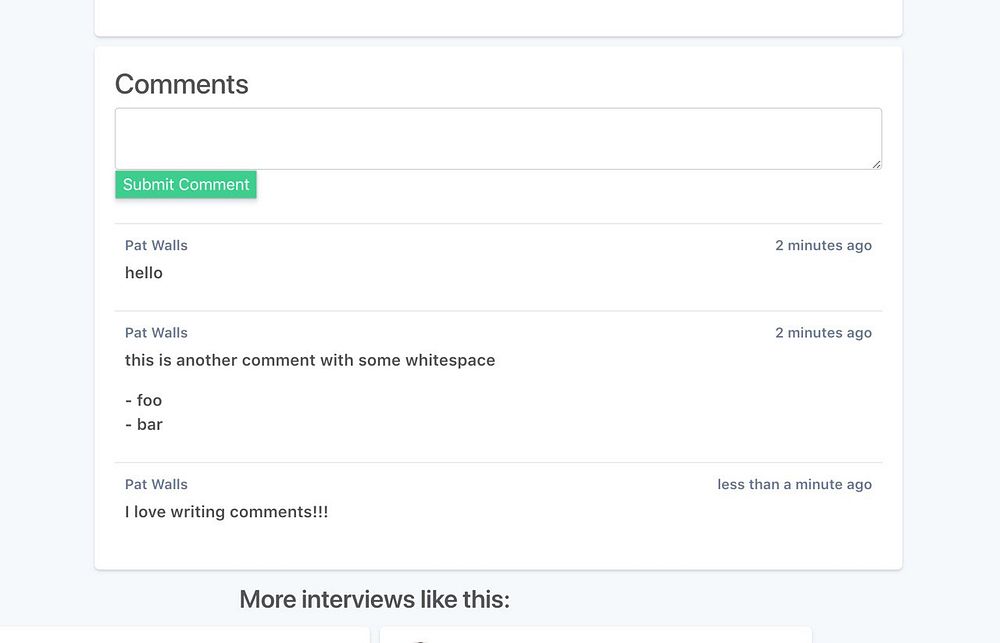Viewport: 1000px width, 643px height.
Task: Click 'this is another comment' text line
Action: click(x=310, y=360)
